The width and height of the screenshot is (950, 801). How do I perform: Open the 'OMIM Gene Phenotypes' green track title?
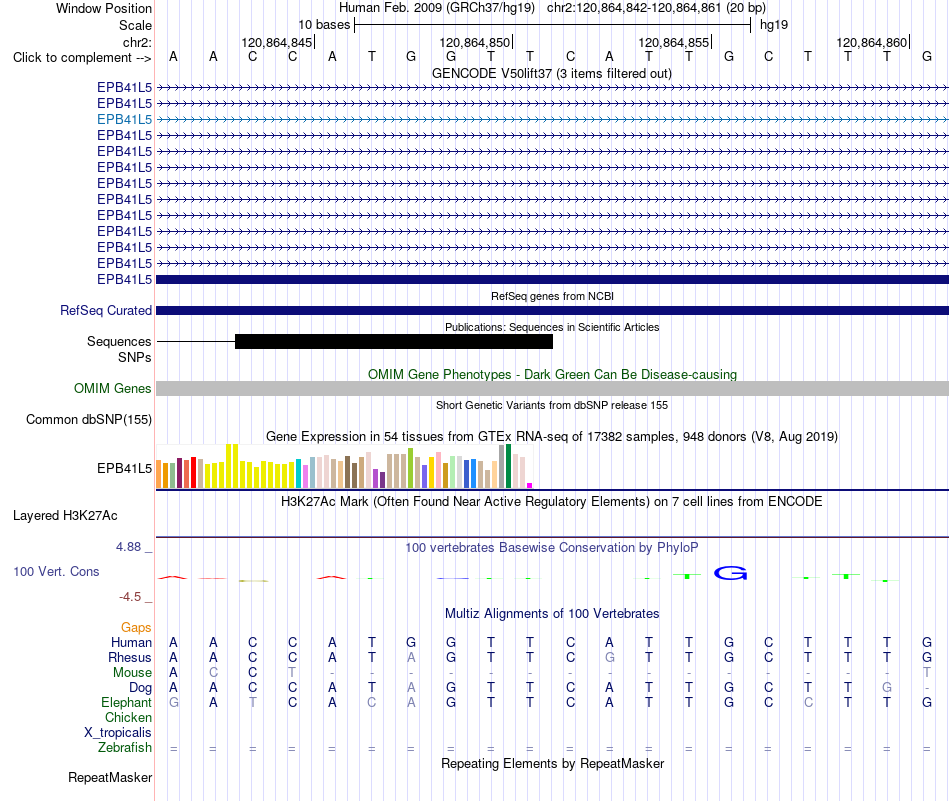pos(552,374)
